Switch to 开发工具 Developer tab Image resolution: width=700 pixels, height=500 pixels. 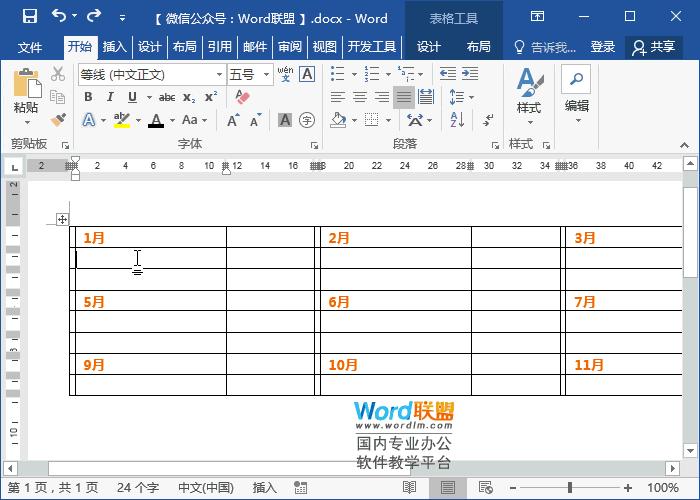(371, 46)
